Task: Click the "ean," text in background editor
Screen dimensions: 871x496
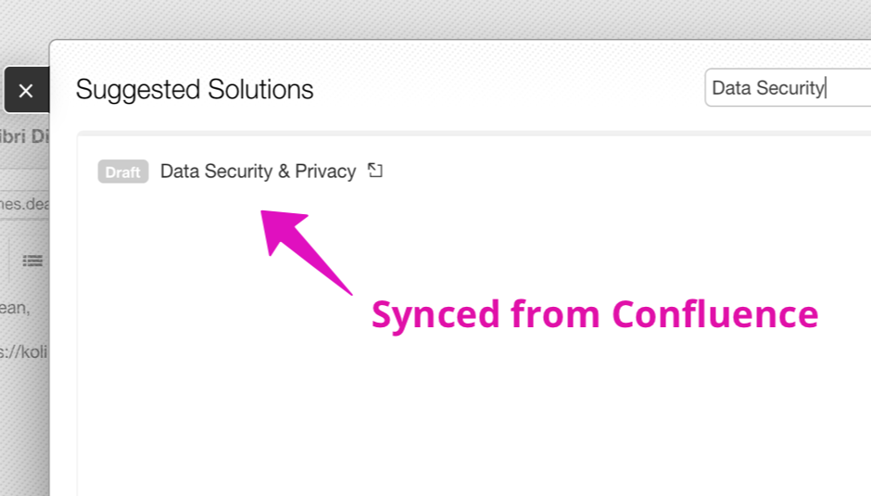Action: point(16,308)
